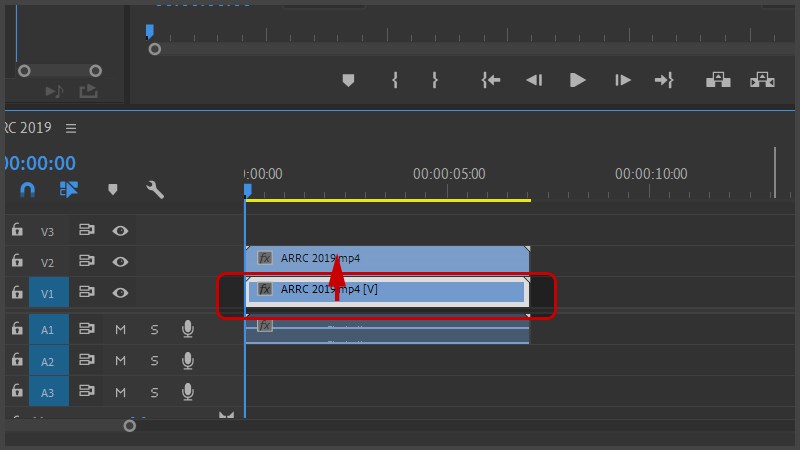Click left handle of source zoom bar
Viewport: 800px width, 450px height.
[24, 71]
